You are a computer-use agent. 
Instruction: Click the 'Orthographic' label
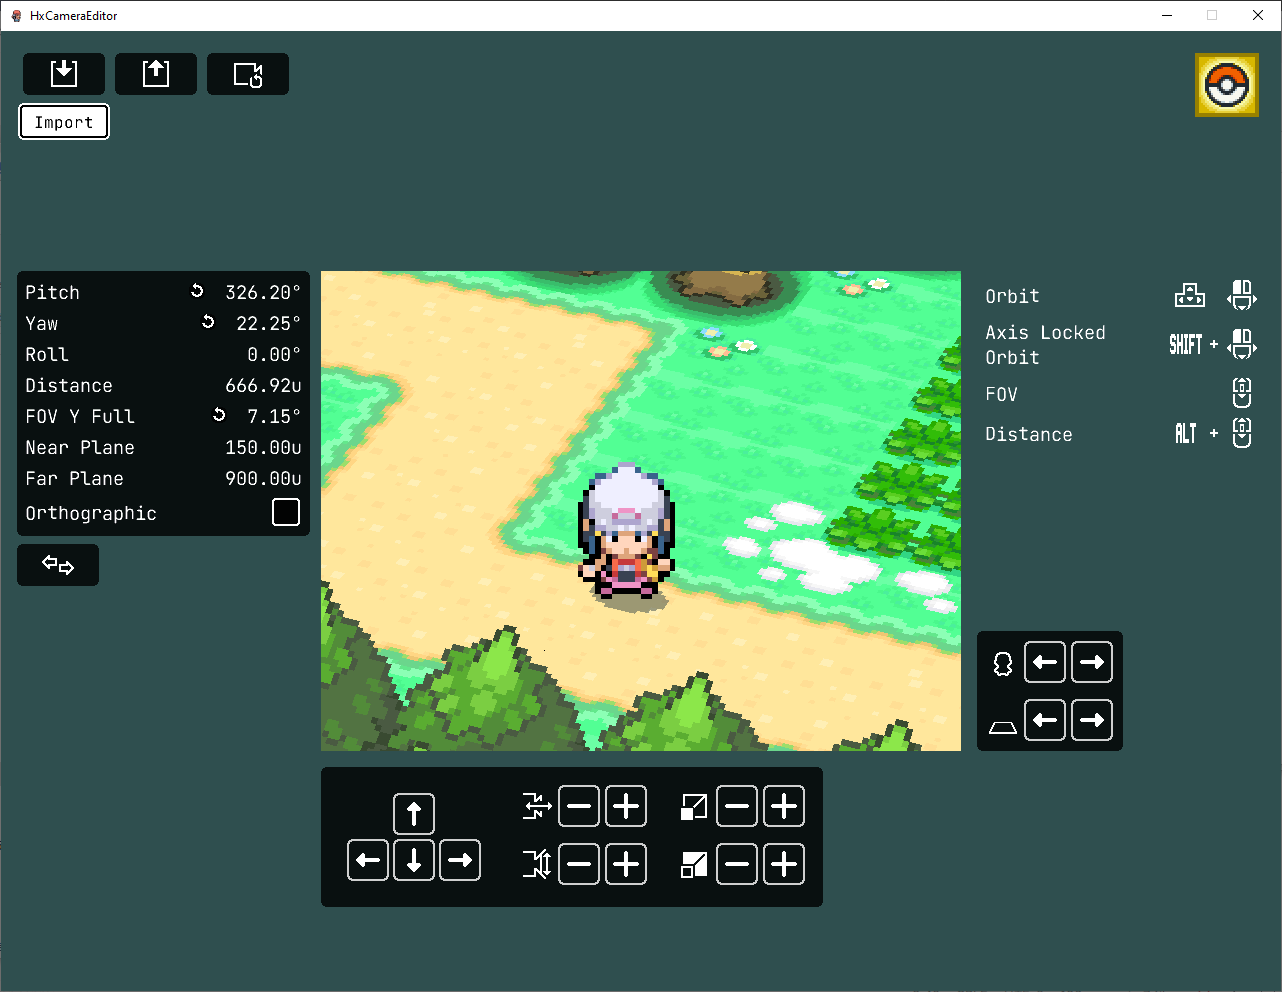tap(91, 513)
